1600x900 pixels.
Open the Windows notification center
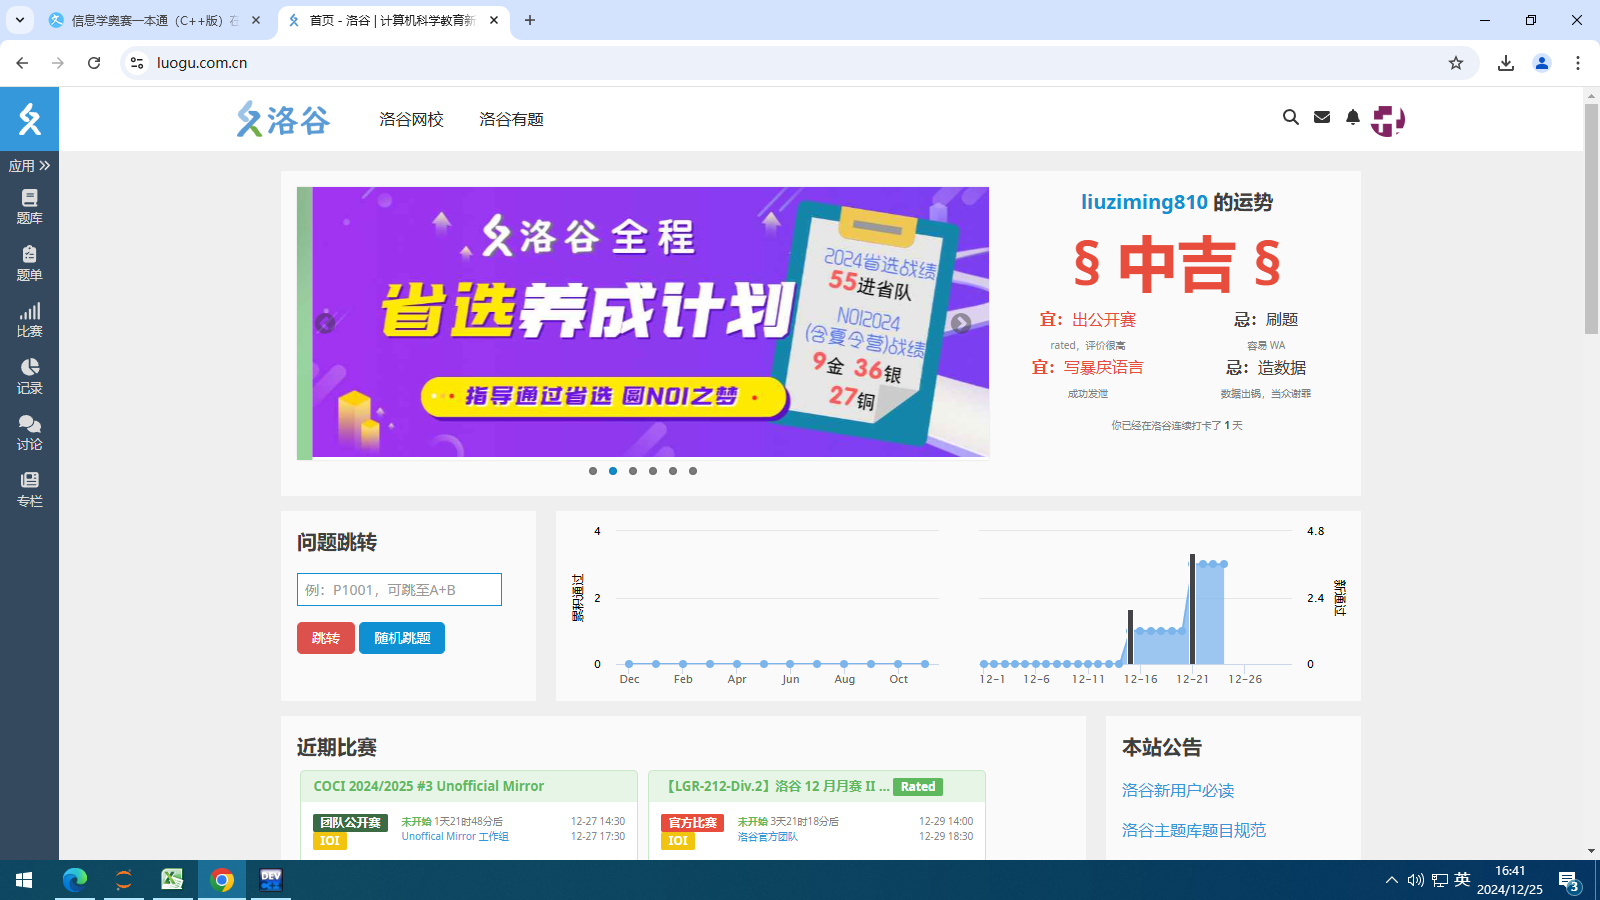click(1569, 881)
